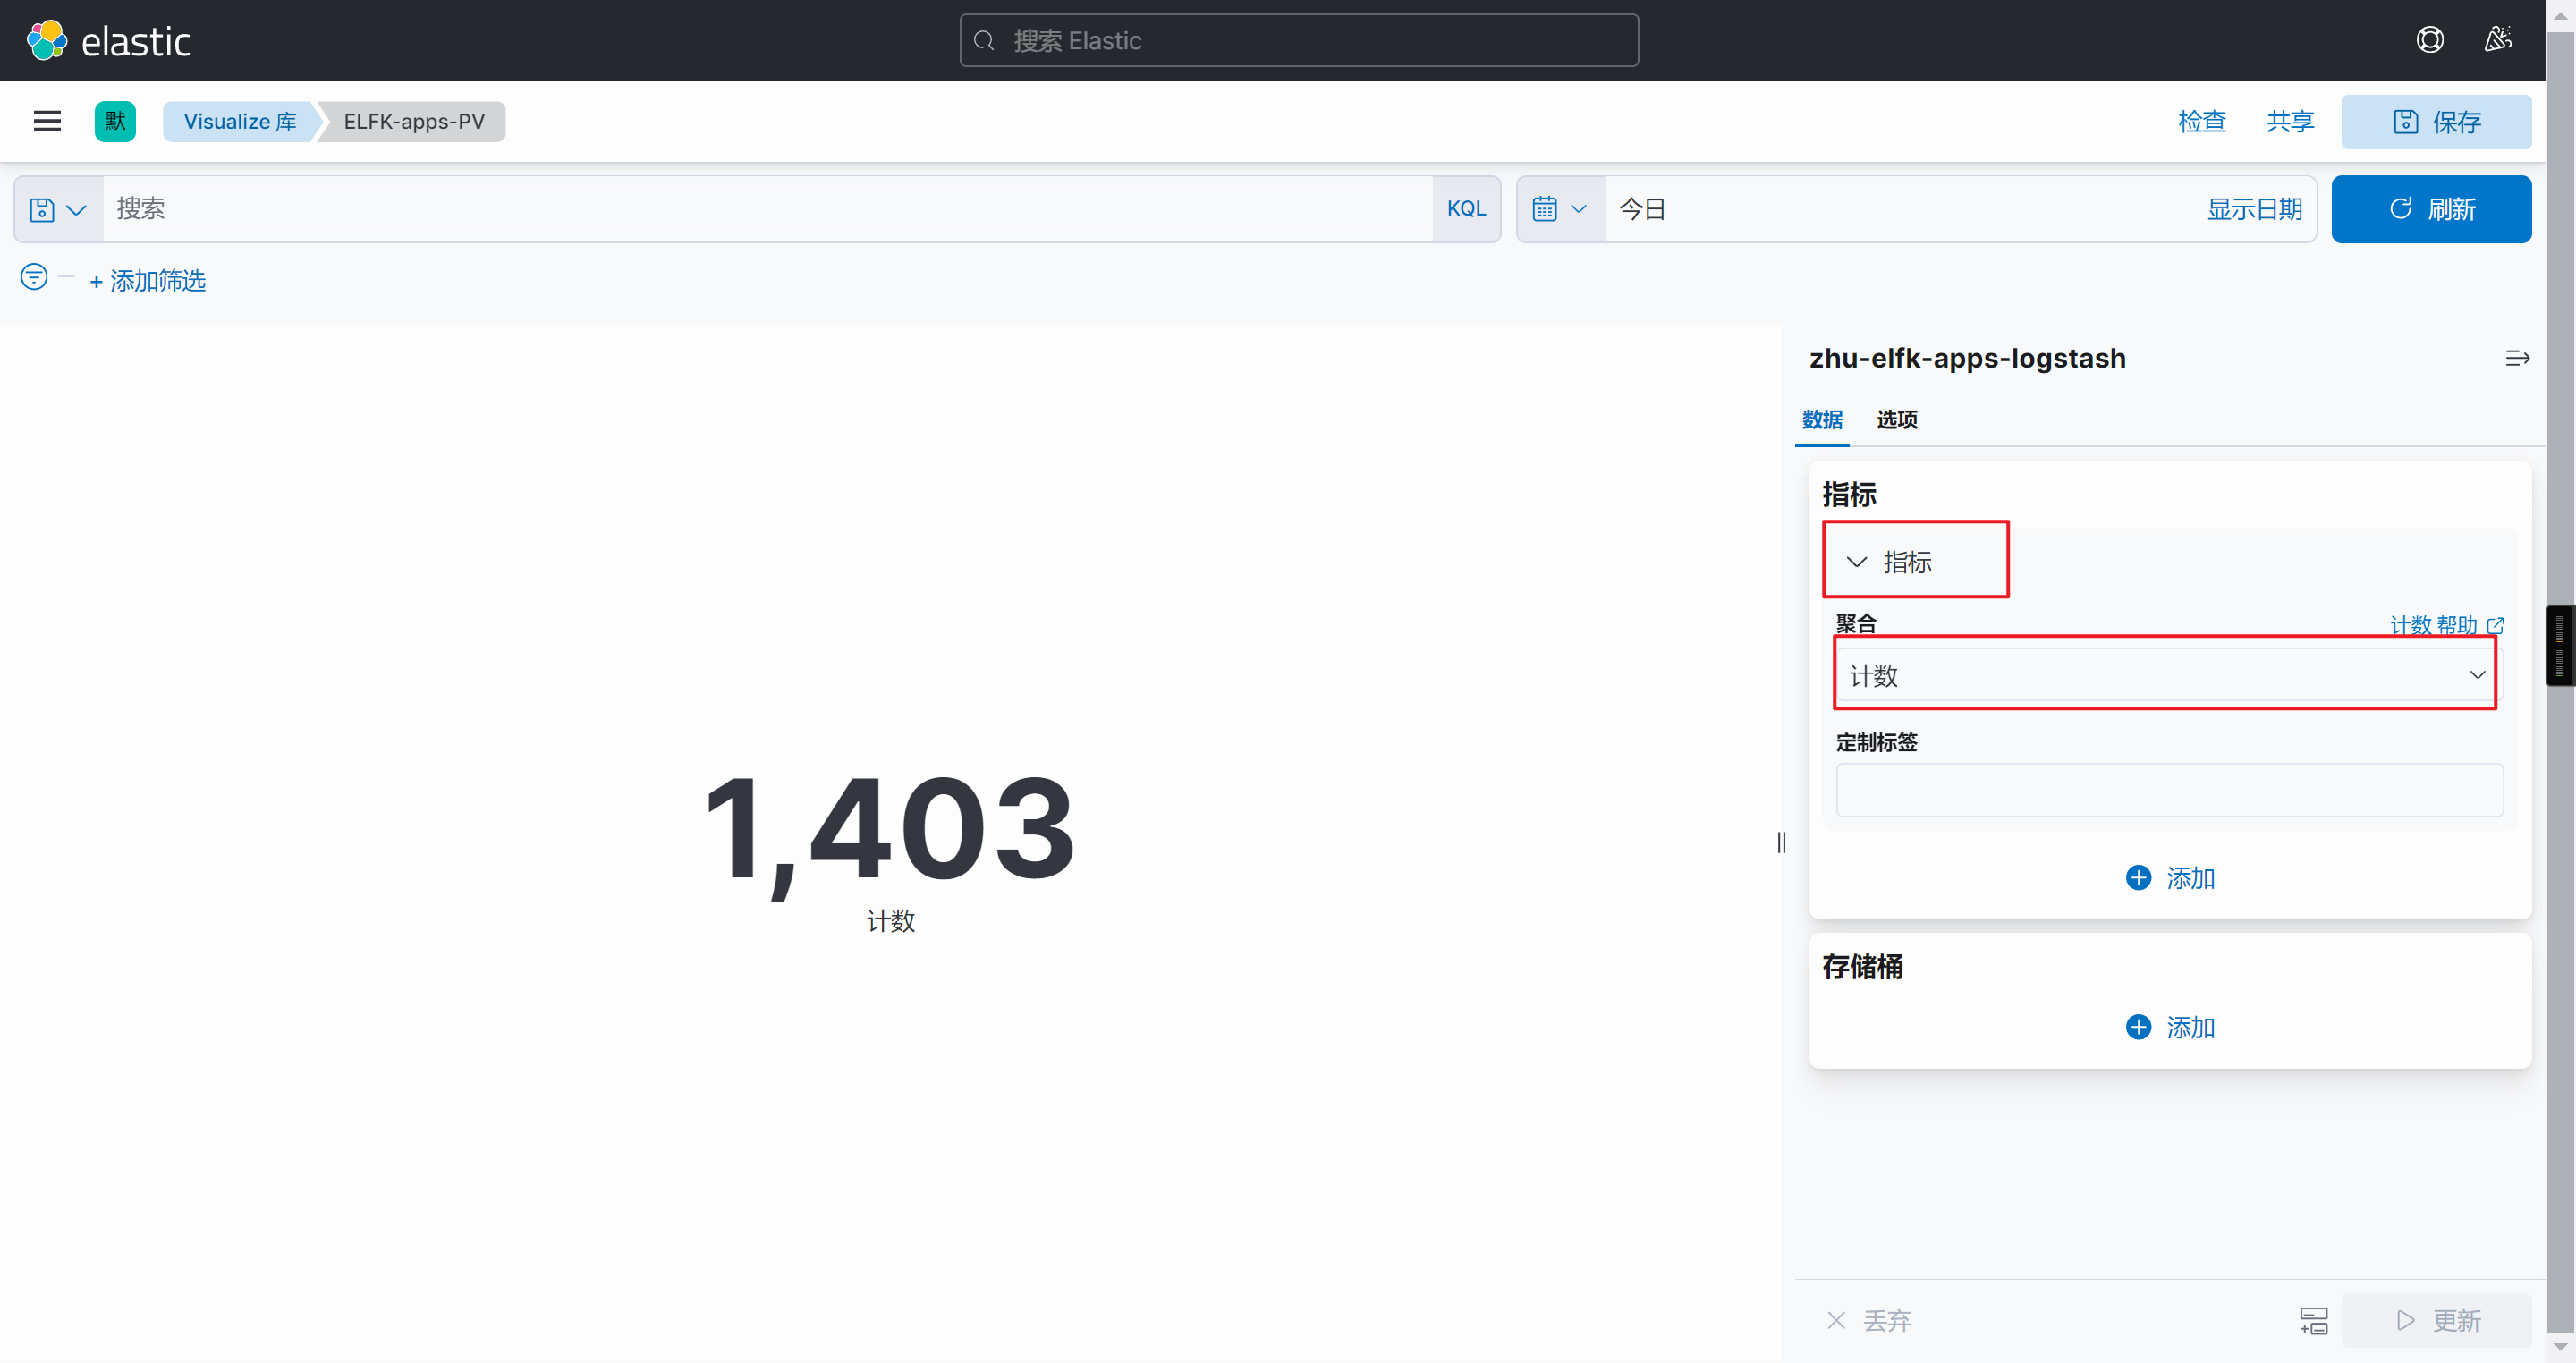Click the panel resize handle
The width and height of the screenshot is (2576, 1363).
1781,843
